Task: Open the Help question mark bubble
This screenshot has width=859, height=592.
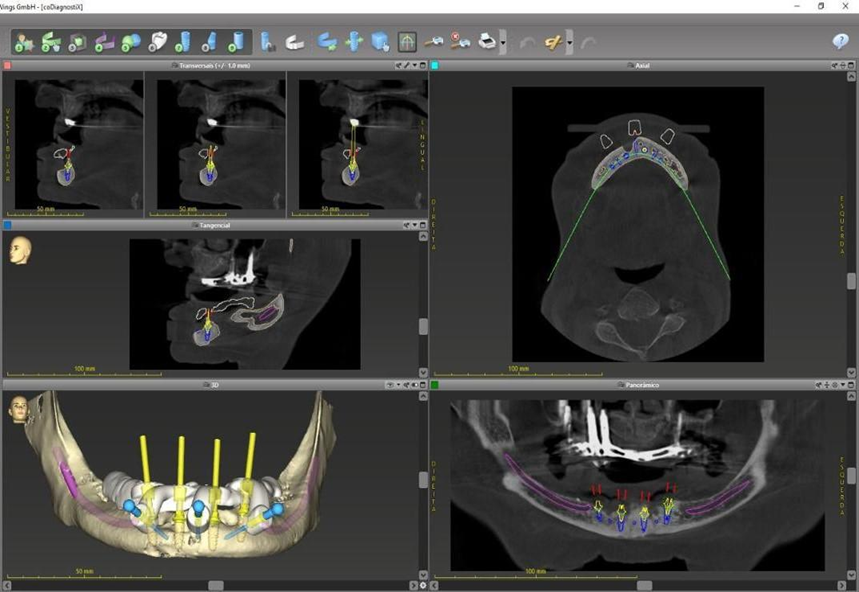Action: [x=840, y=42]
